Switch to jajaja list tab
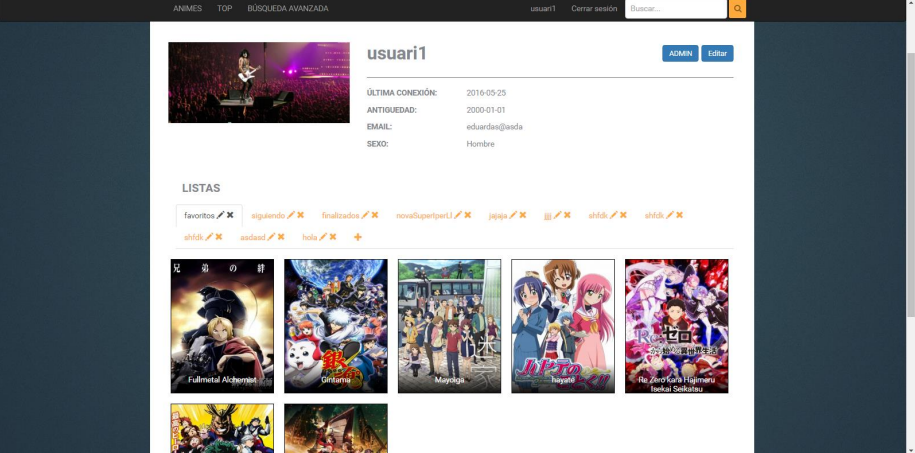This screenshot has width=915, height=453. (x=498, y=215)
